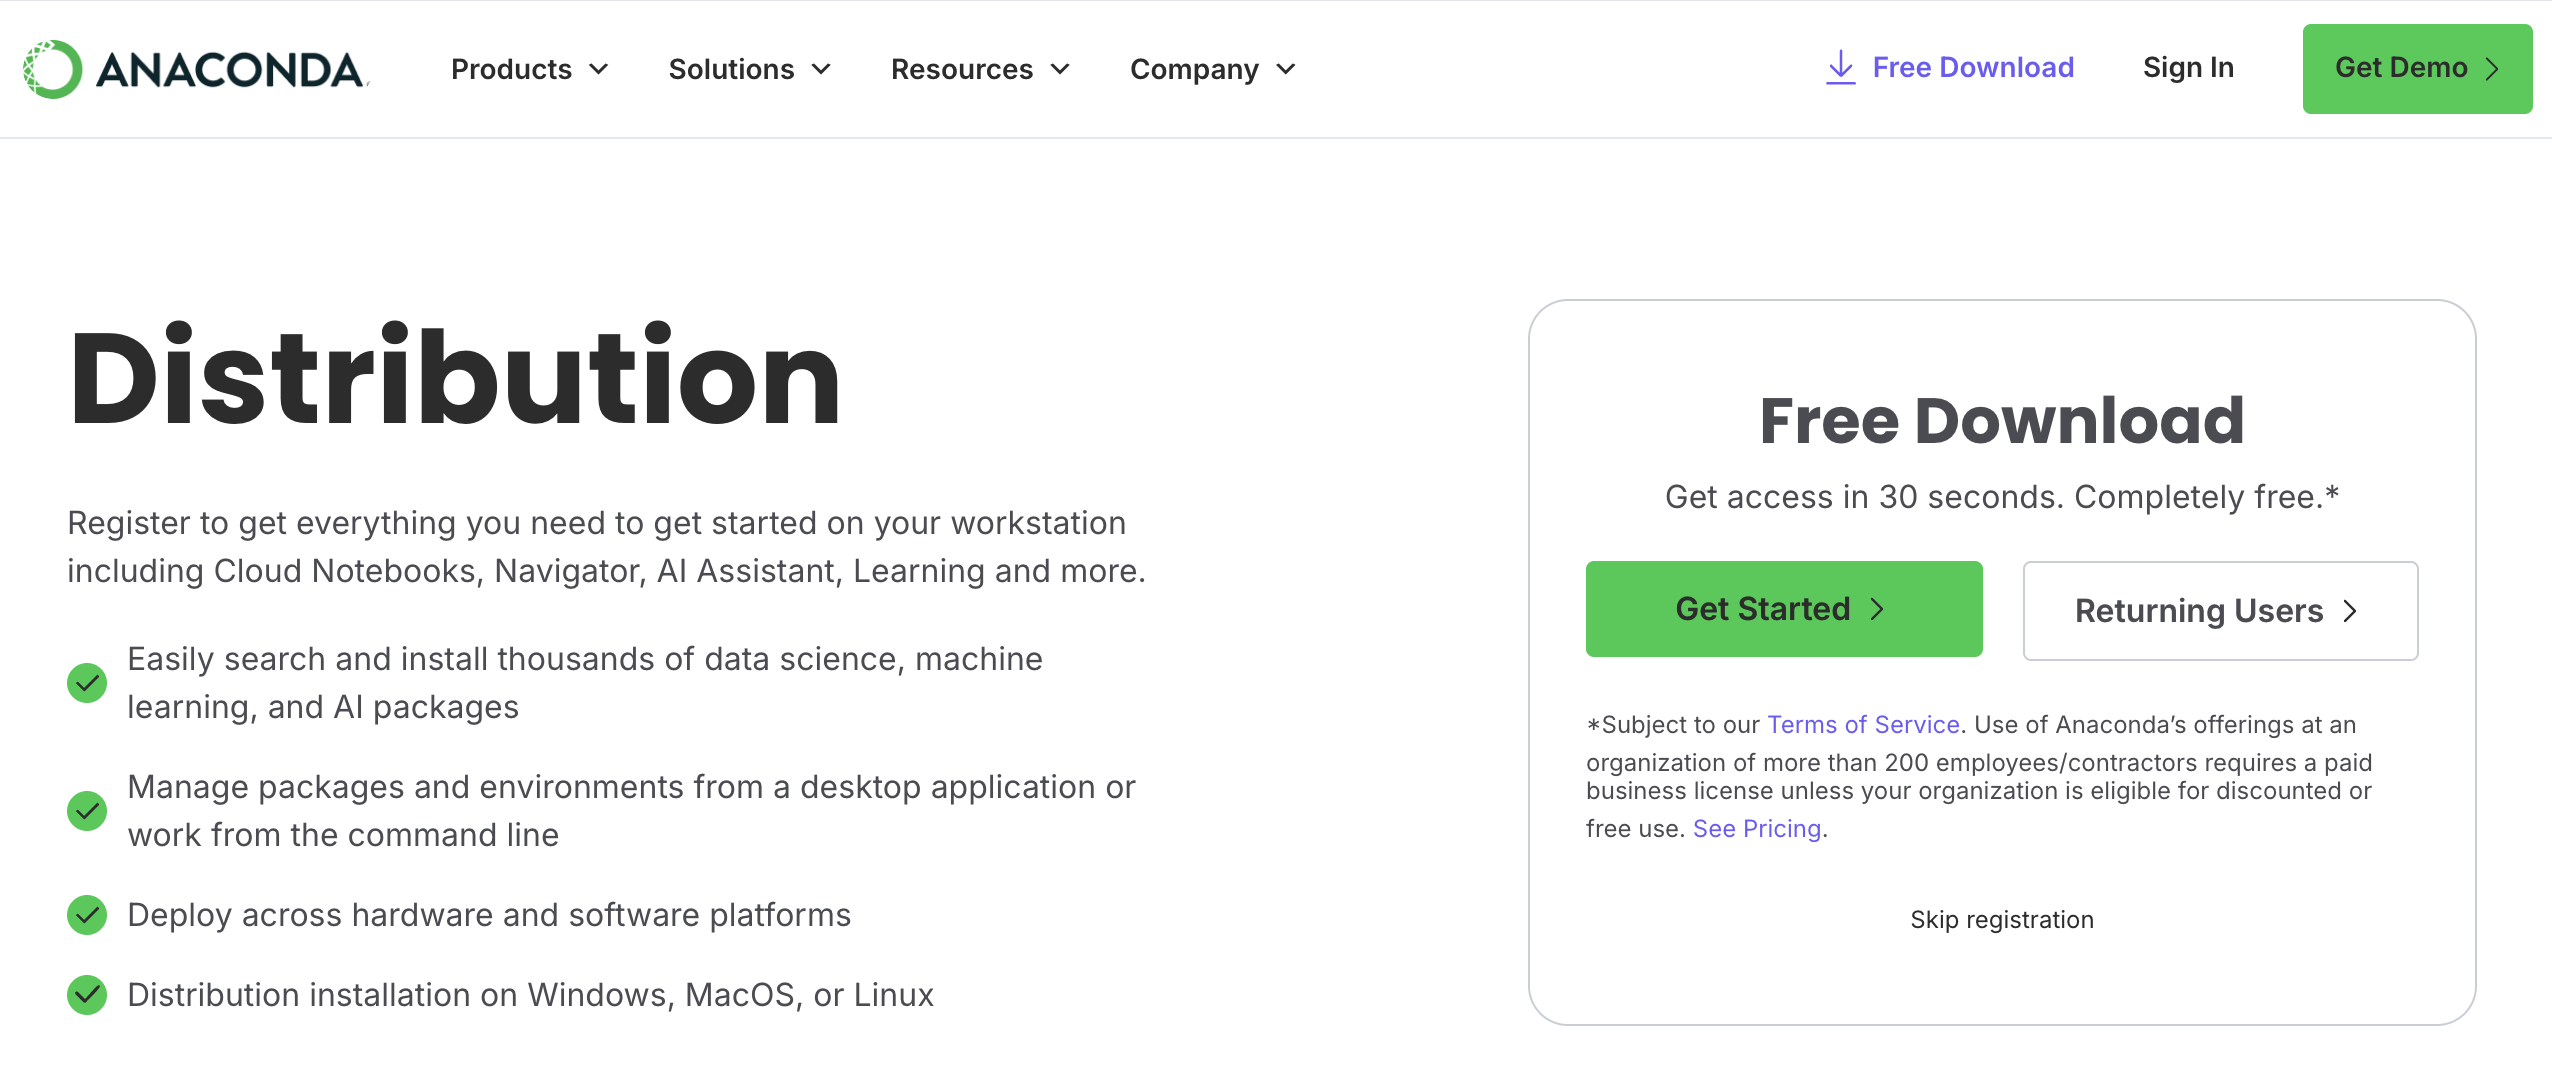The image size is (2552, 1066).
Task: Expand the Solutions chevron
Action: point(821,69)
